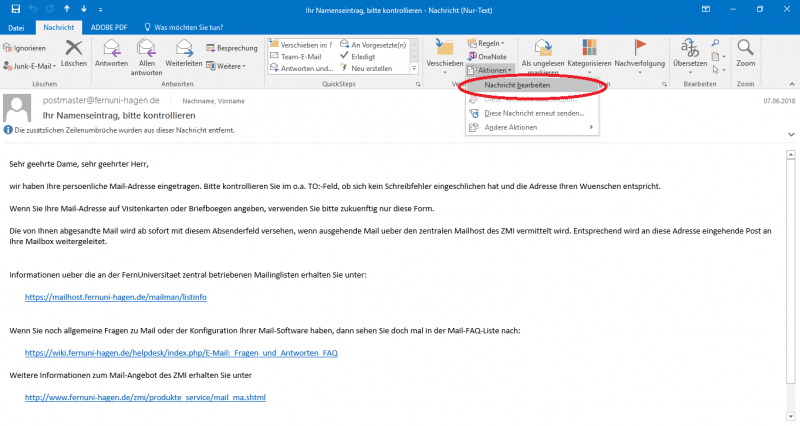This screenshot has width=800, height=426.
Task: Click the Ignorieren button
Action: pyautogui.click(x=24, y=48)
